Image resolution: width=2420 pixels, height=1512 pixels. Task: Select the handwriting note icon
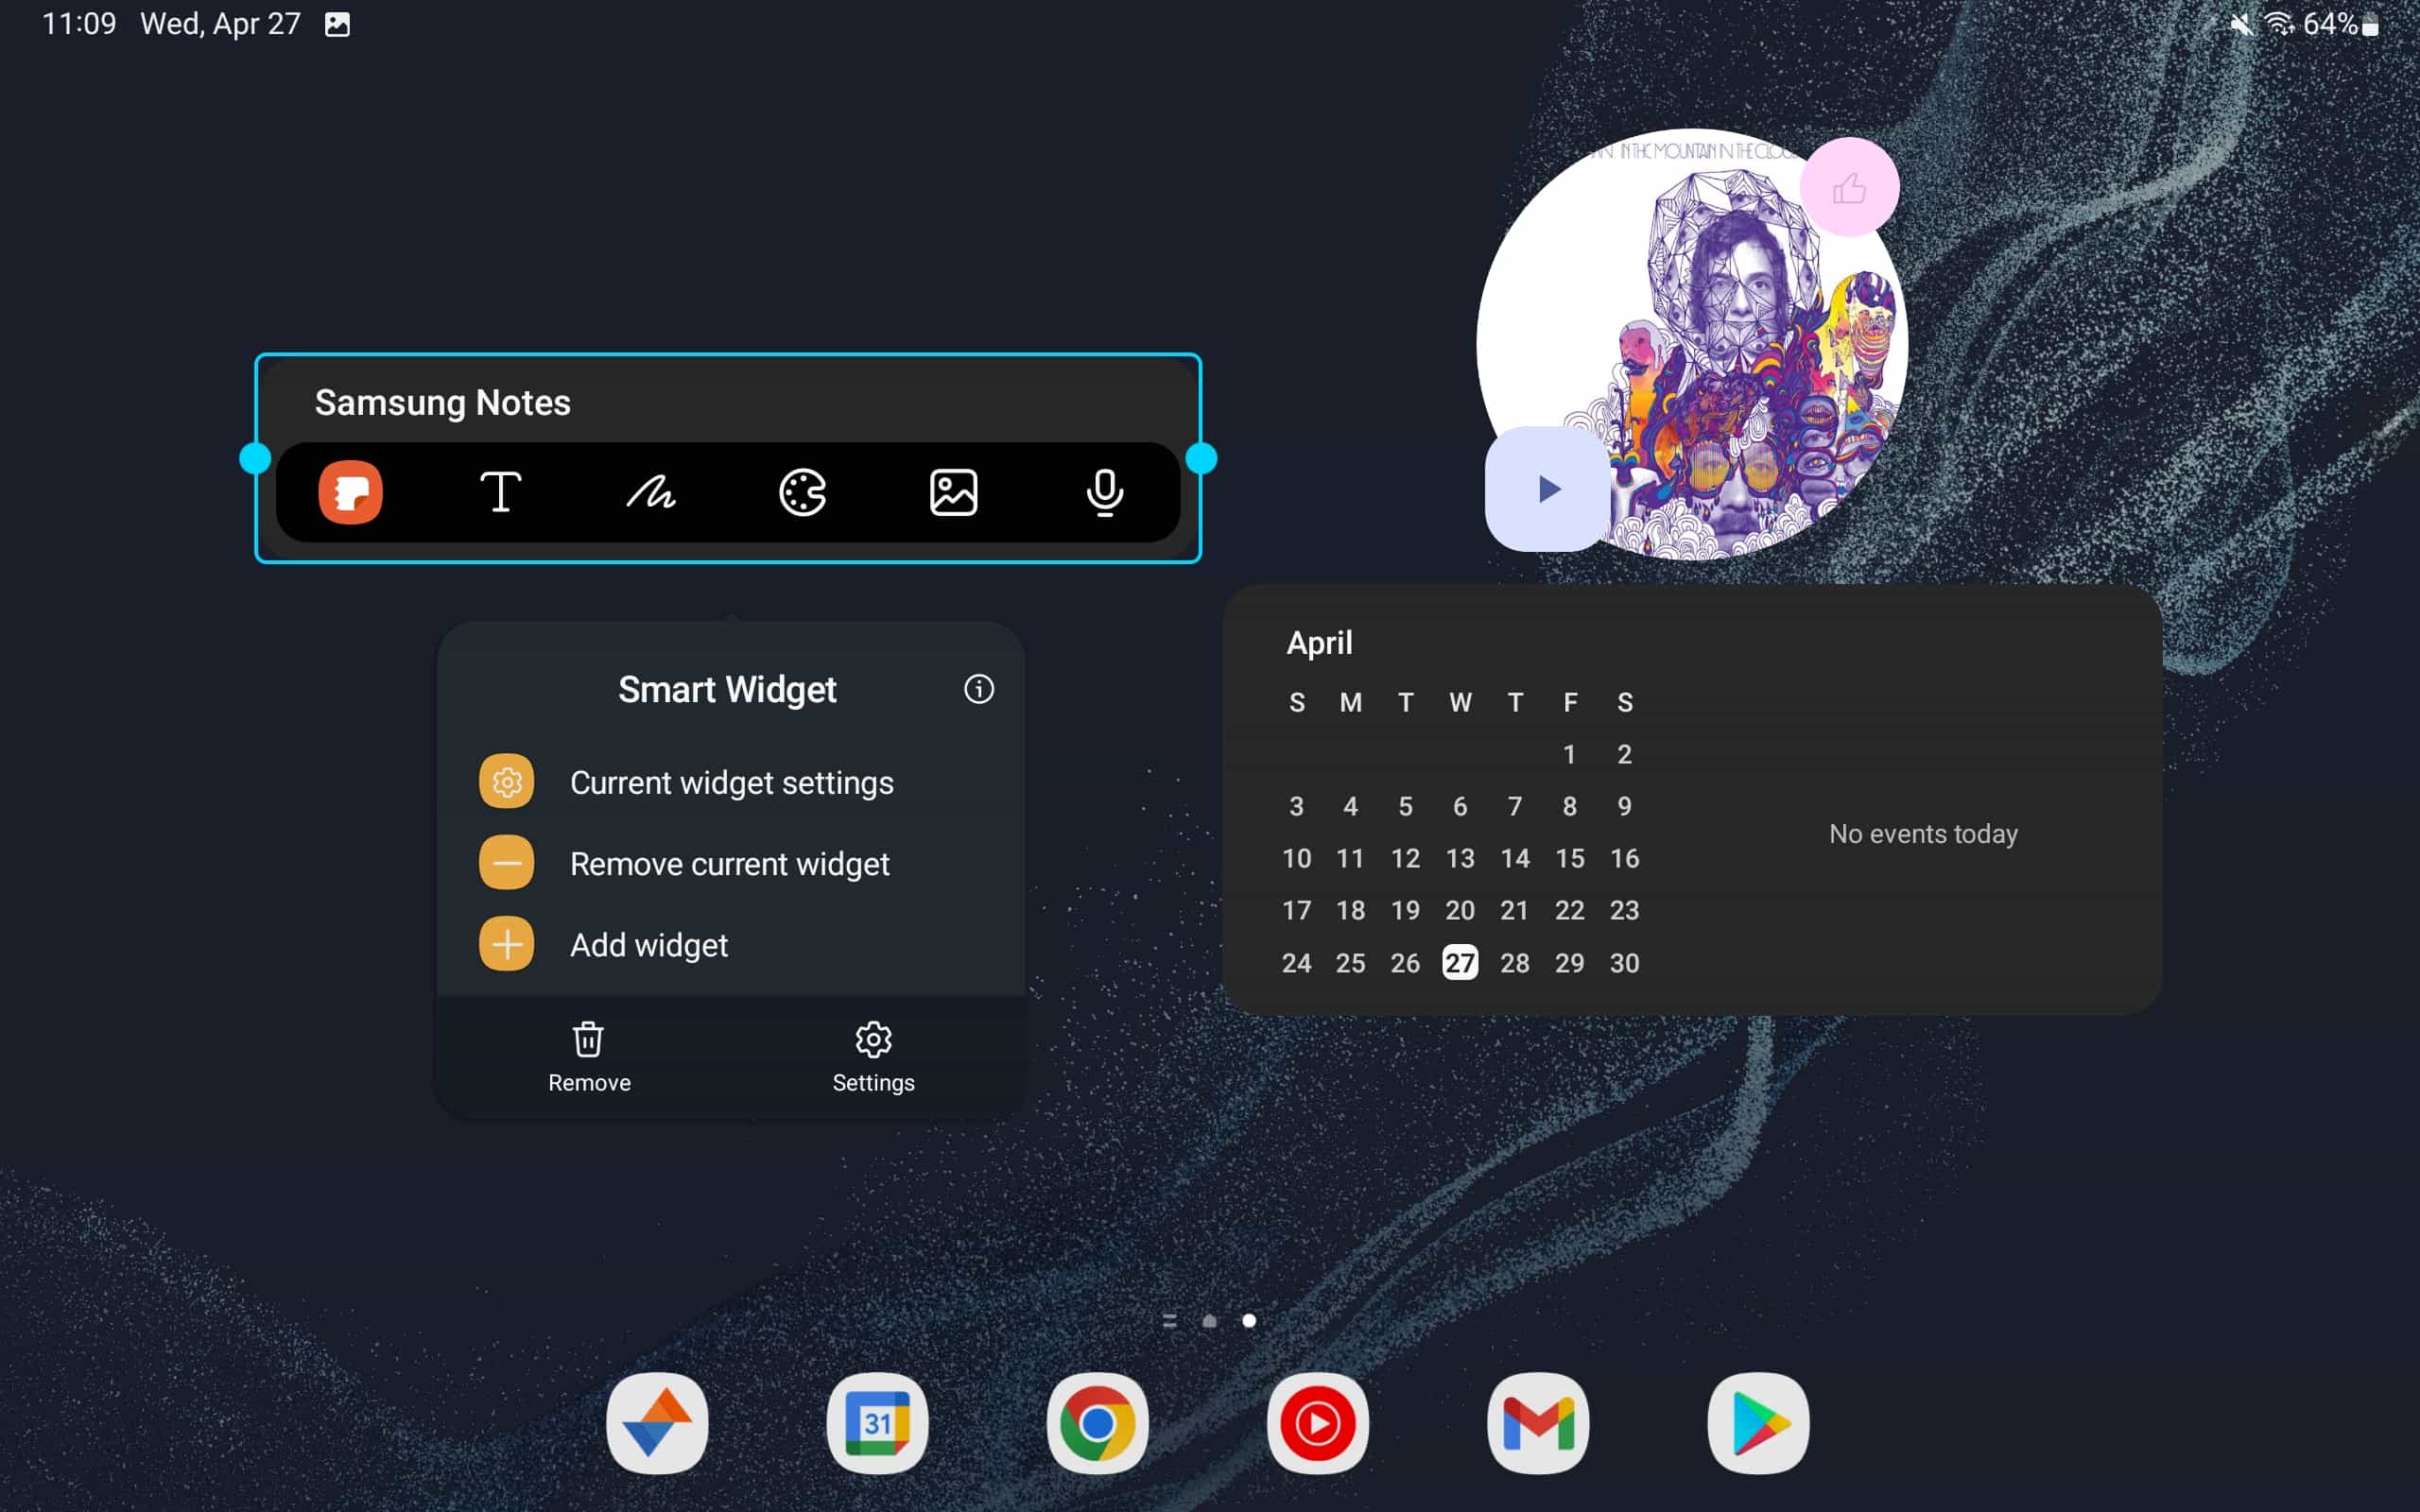(x=653, y=492)
